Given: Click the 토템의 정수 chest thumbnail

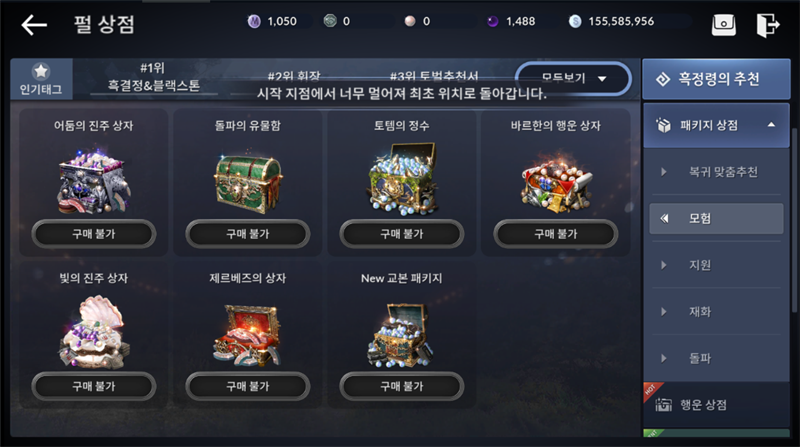Looking at the screenshot, I should [402, 179].
